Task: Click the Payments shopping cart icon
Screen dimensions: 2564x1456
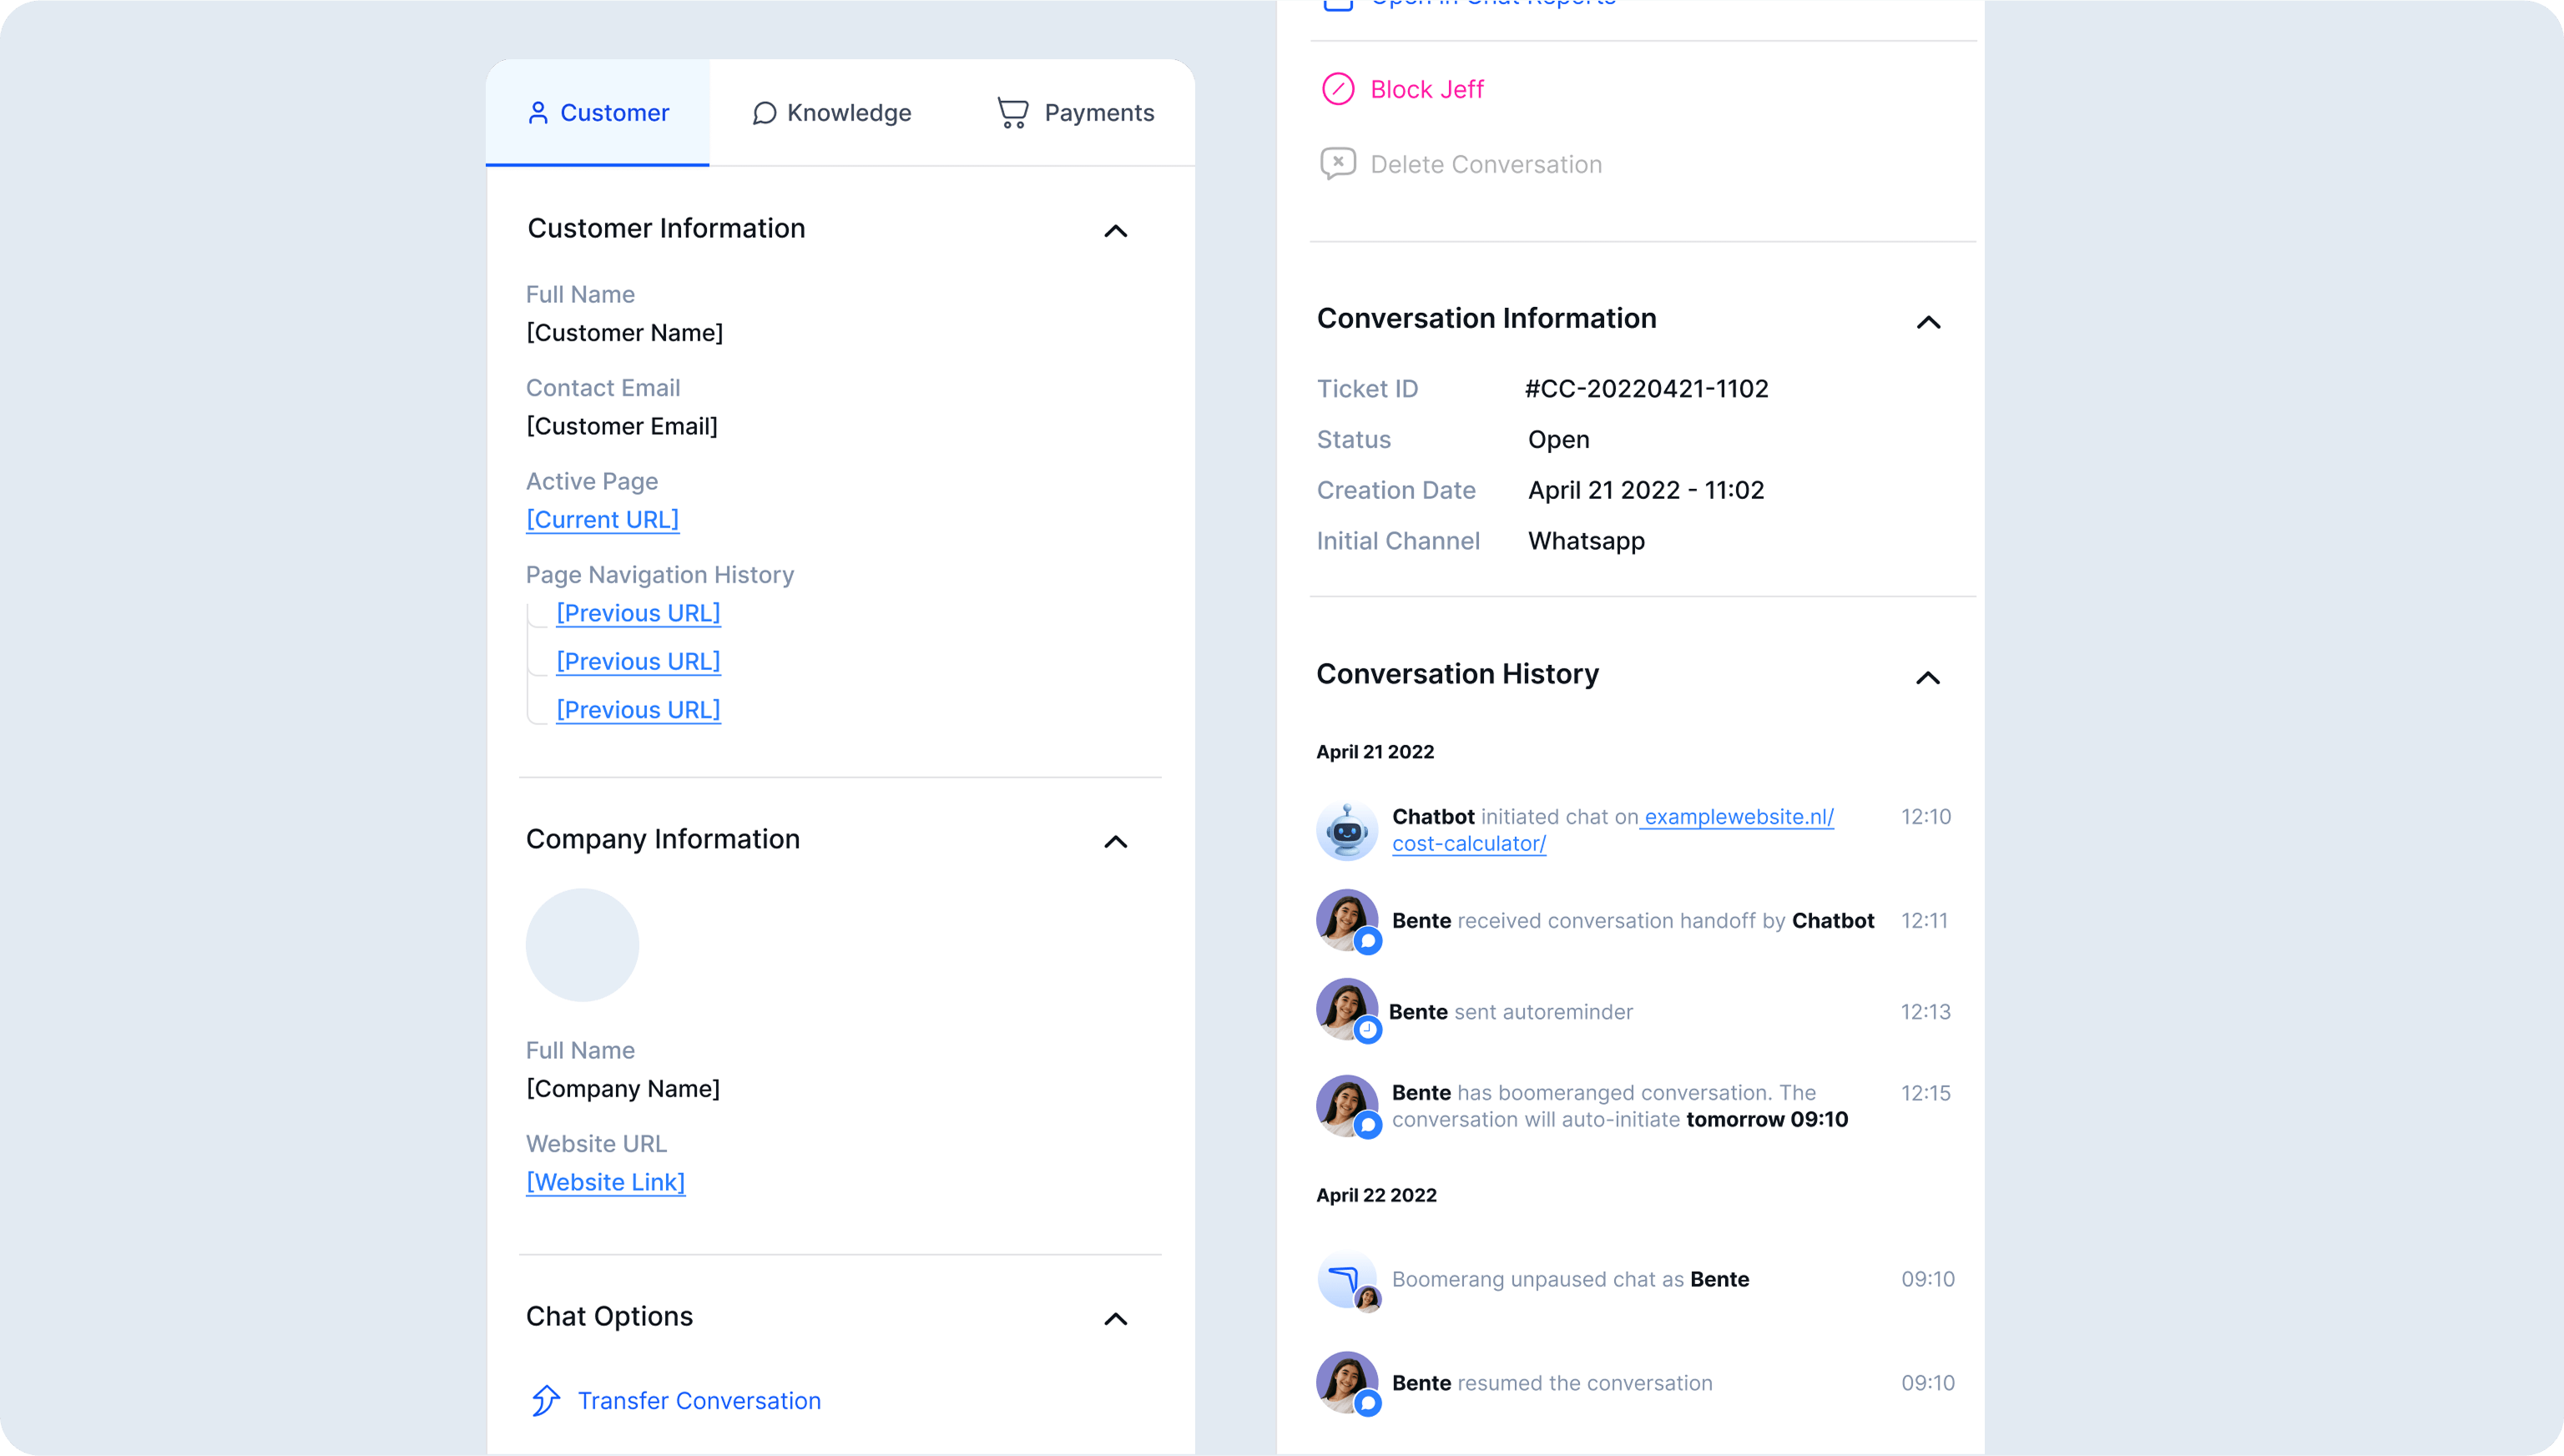Action: [1013, 112]
